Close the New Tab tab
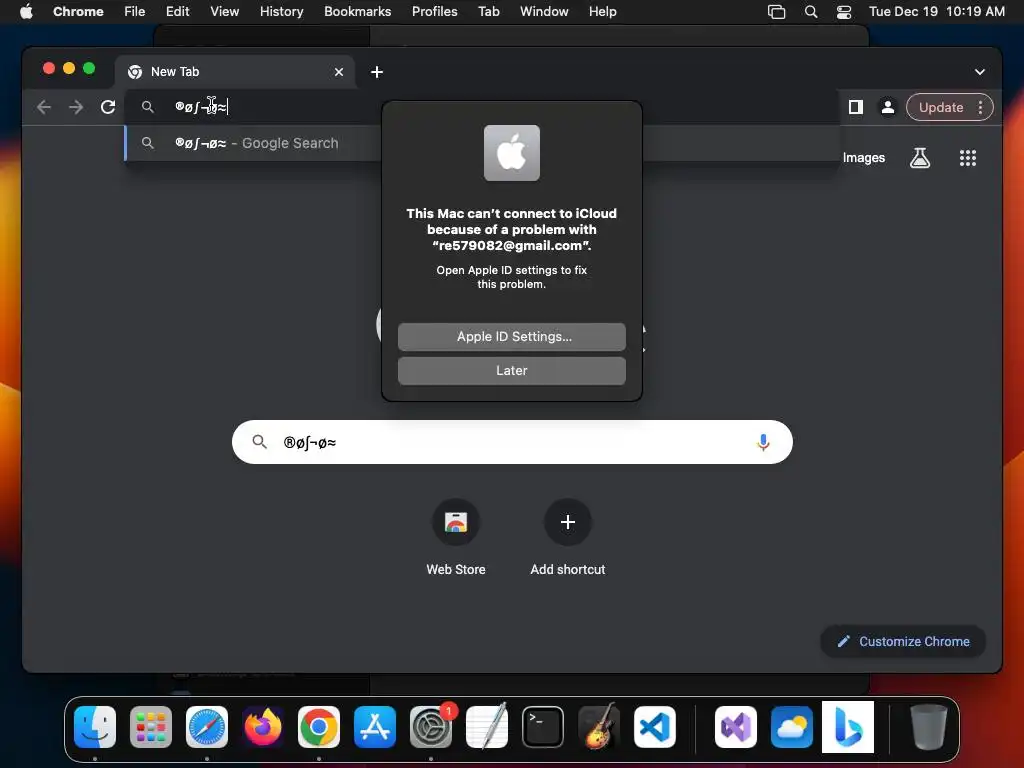Screen dimensions: 1024x768 [x=339, y=72]
